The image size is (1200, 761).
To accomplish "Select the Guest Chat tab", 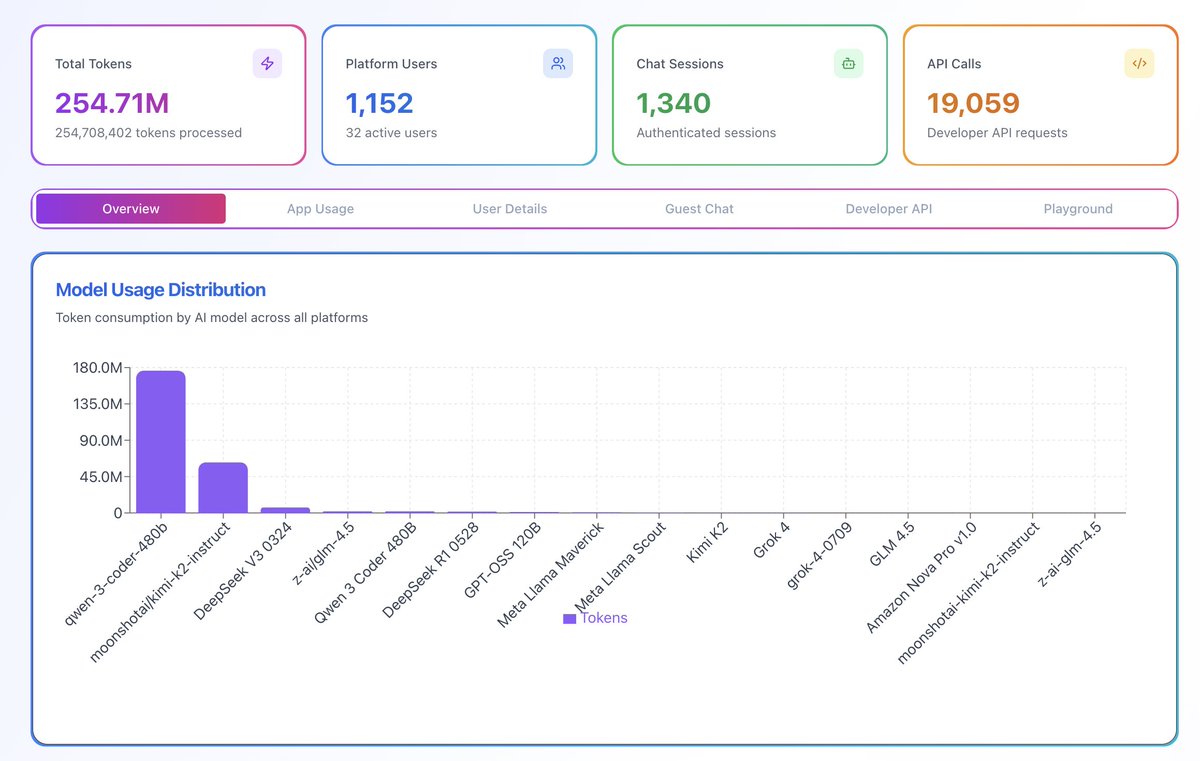I will pos(698,208).
